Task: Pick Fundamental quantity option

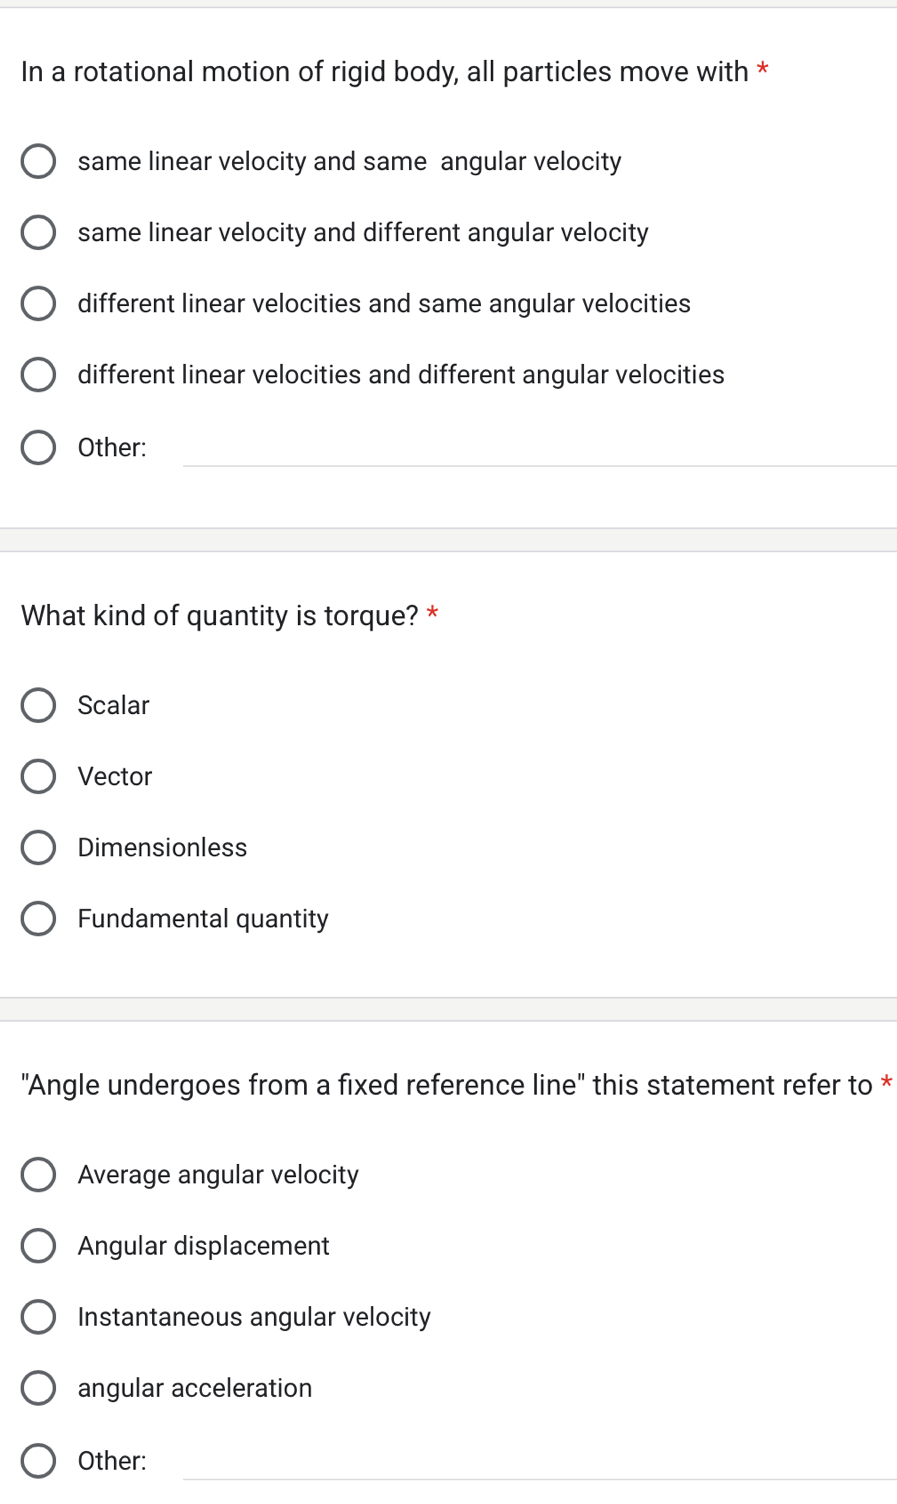Action: click(38, 919)
